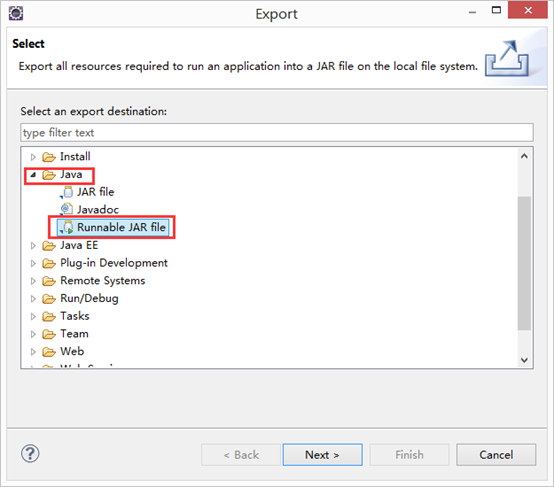Select the "Java EE" label
The height and width of the screenshot is (487, 554).
(x=79, y=245)
